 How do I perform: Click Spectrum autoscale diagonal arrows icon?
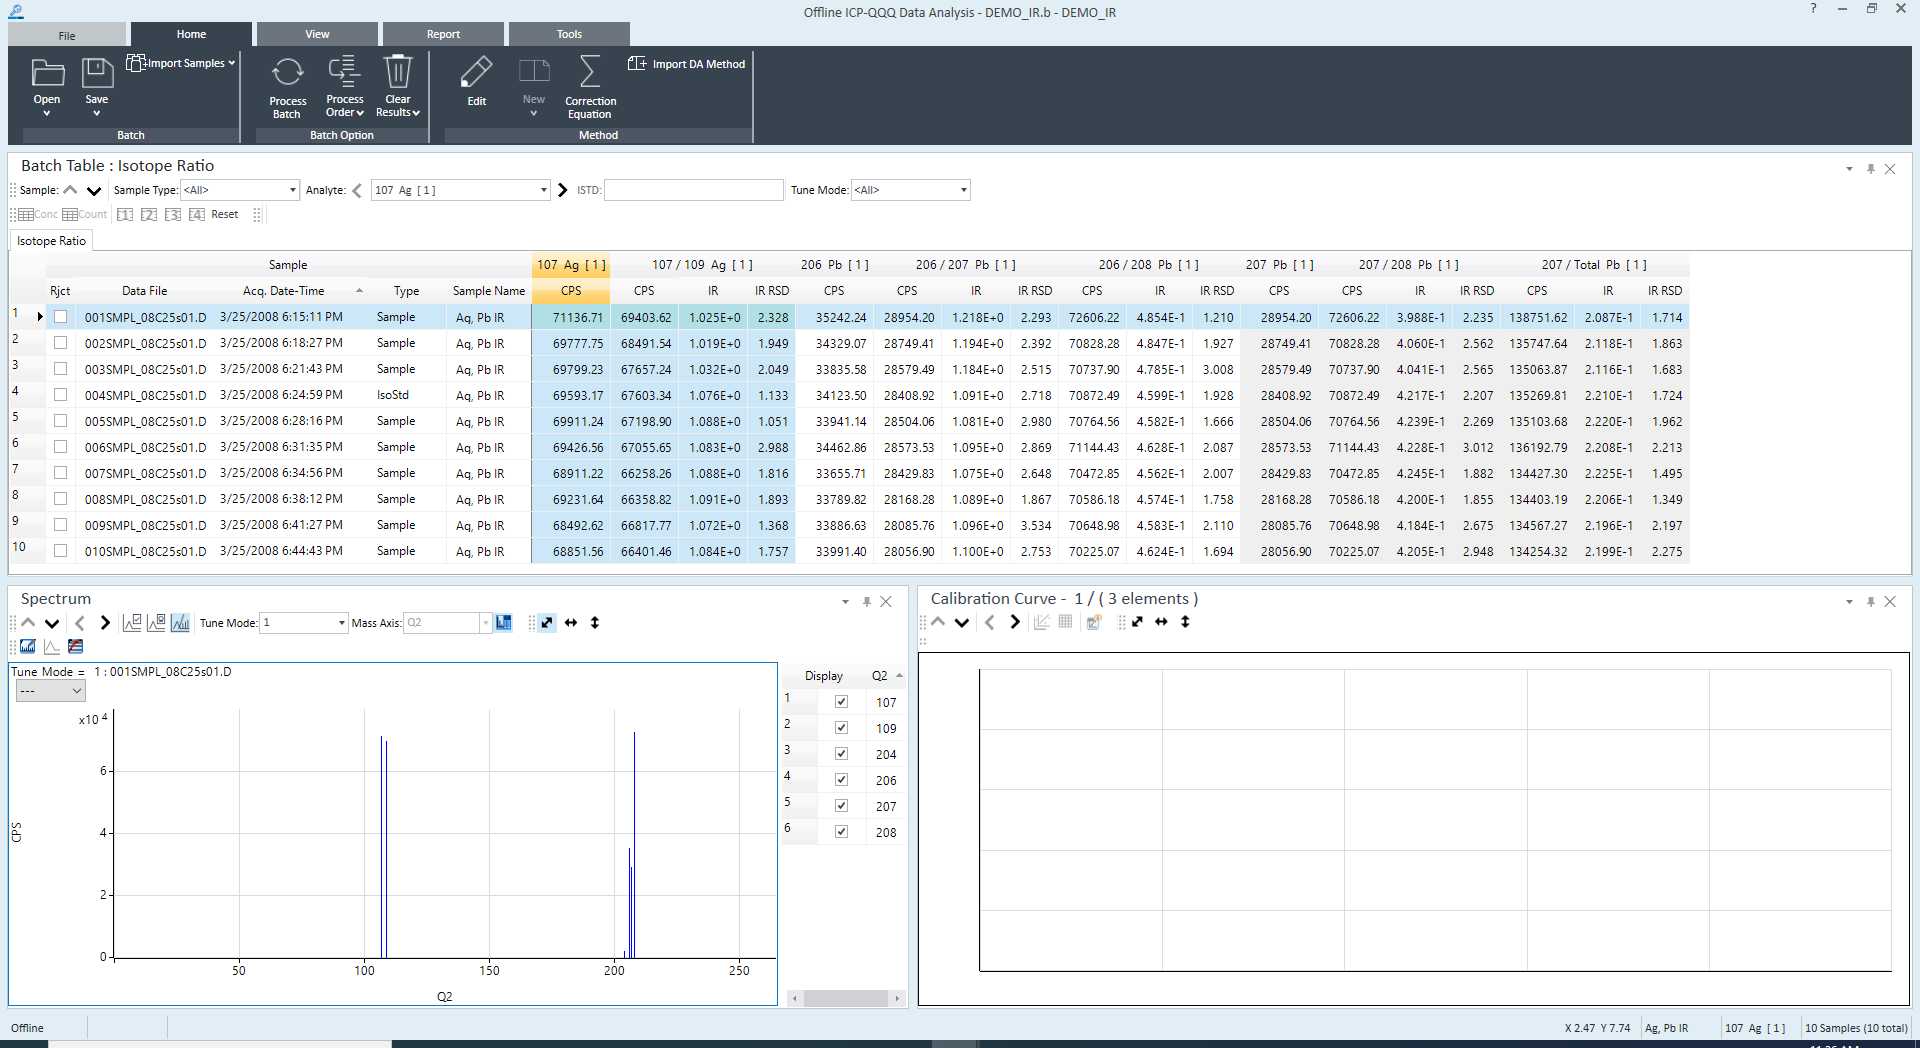point(547,623)
